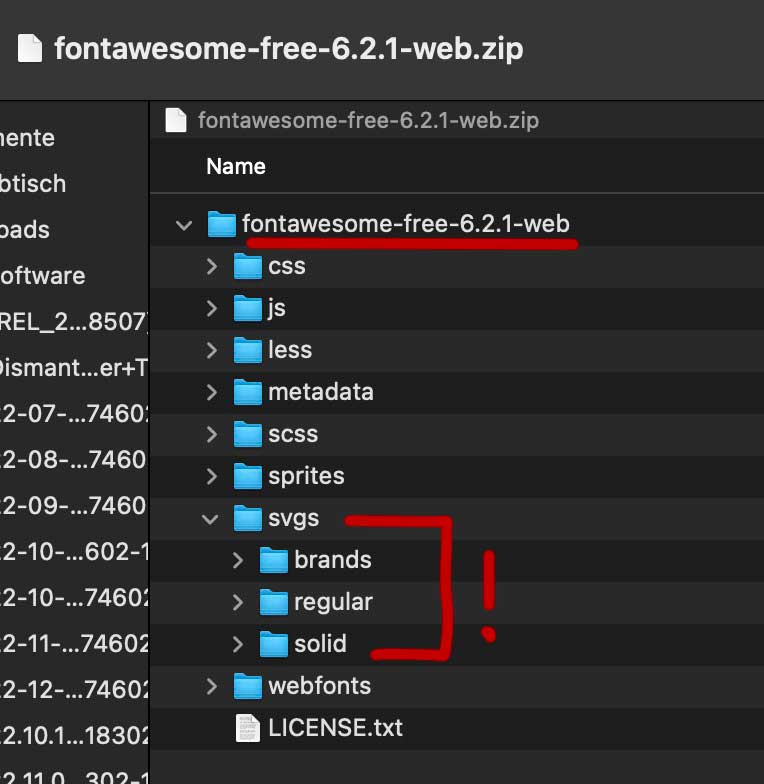Open the sidebar item '2-09-...7460'
The height and width of the screenshot is (784, 764).
pos(73,506)
